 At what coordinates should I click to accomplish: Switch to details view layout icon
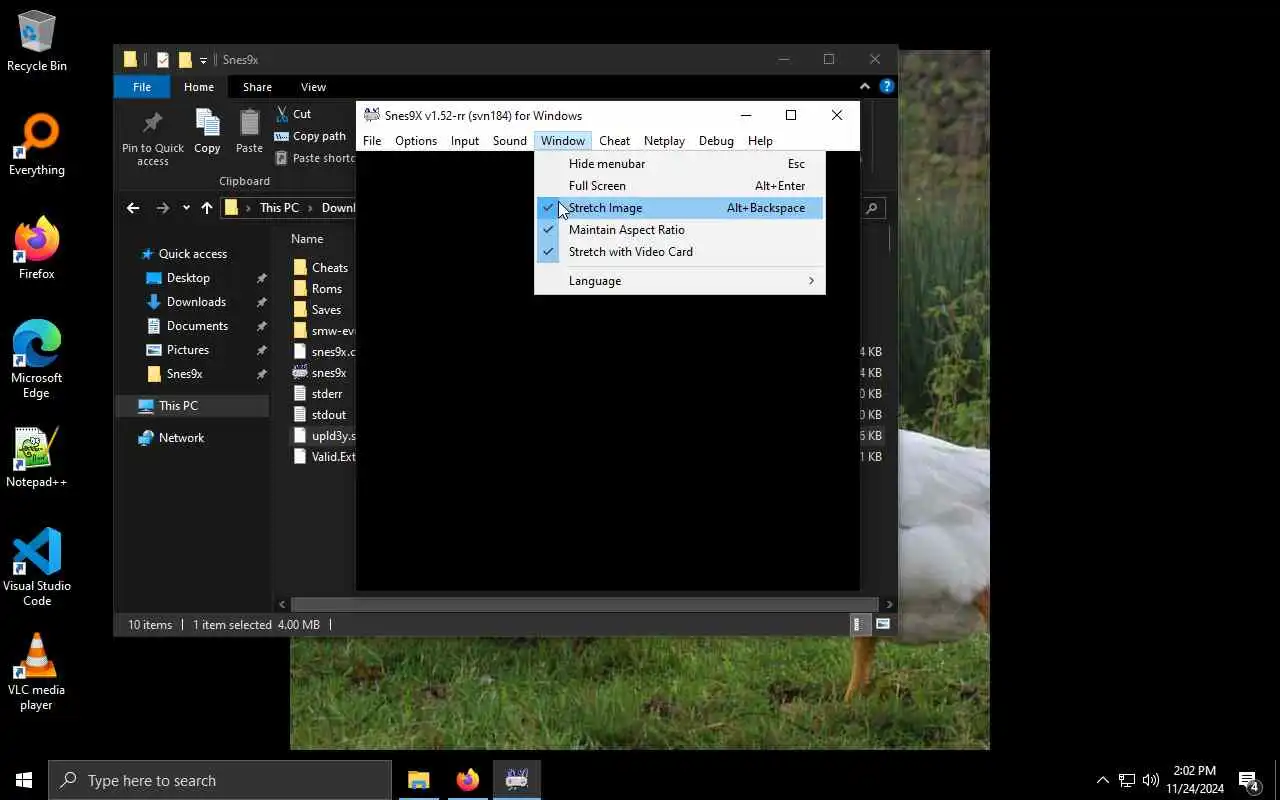858,624
